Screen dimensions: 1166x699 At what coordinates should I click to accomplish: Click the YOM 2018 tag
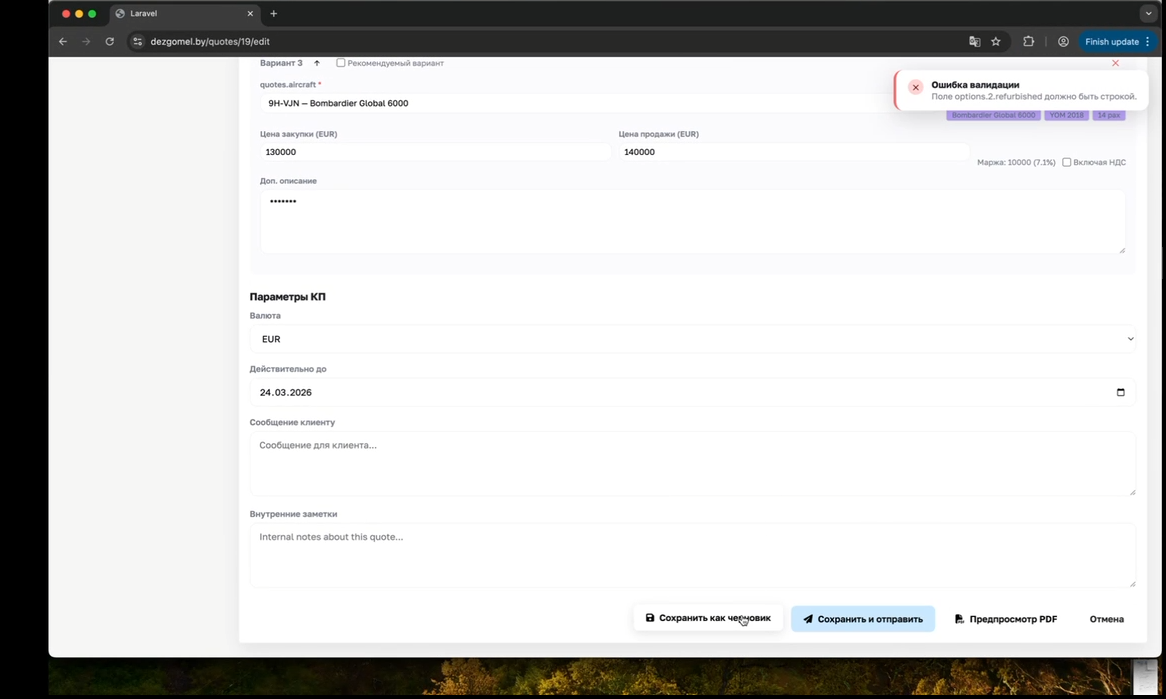click(x=1066, y=115)
